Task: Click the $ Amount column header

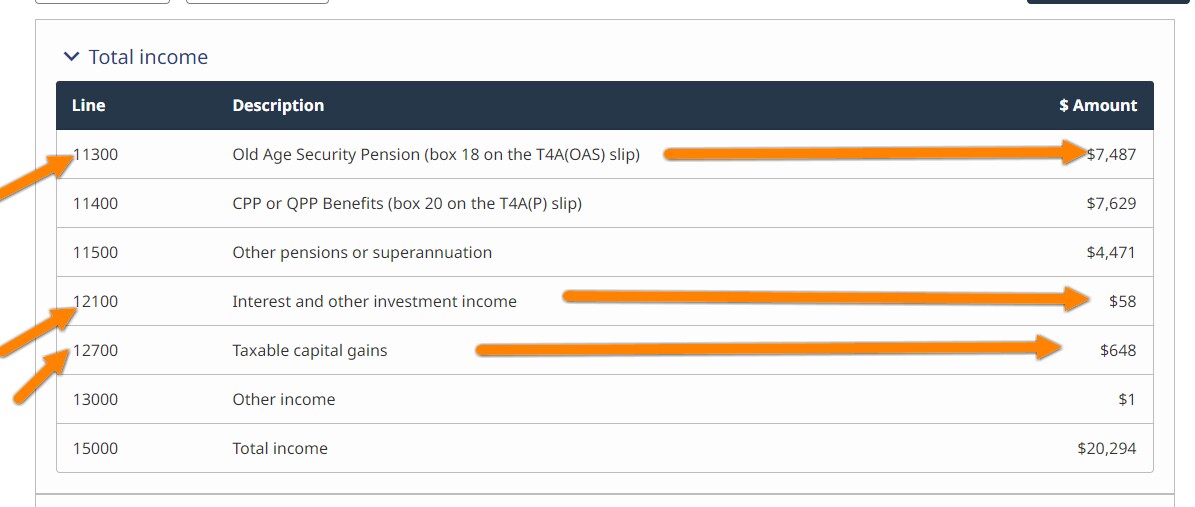Action: coord(1097,105)
